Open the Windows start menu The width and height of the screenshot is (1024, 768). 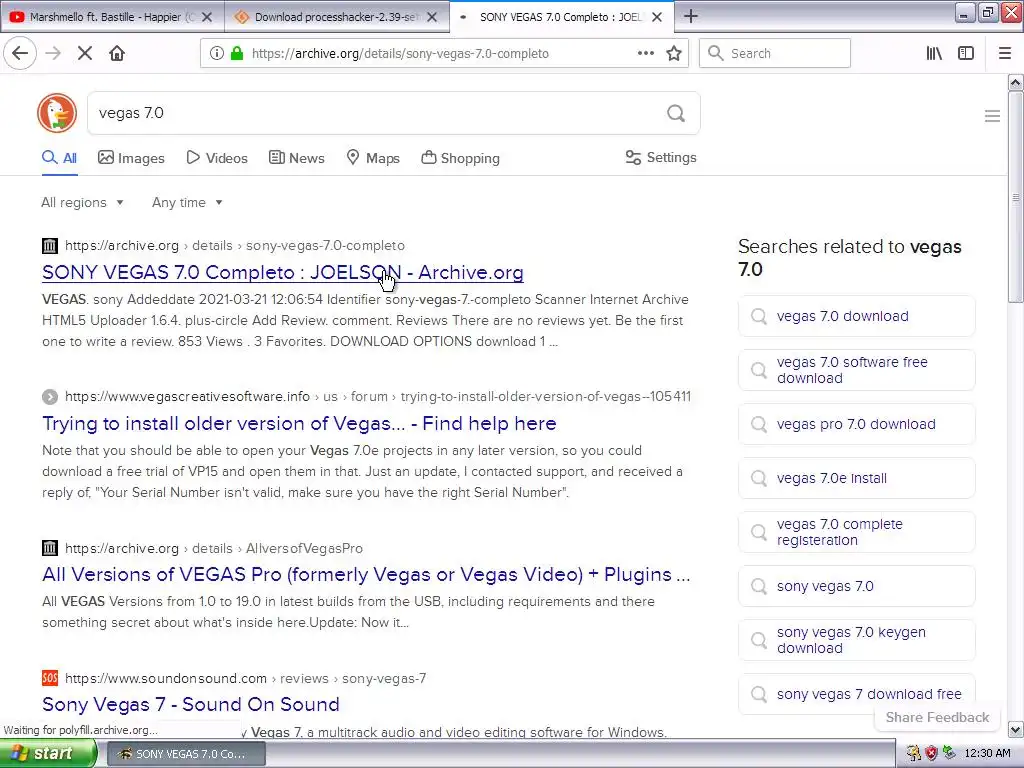48,754
